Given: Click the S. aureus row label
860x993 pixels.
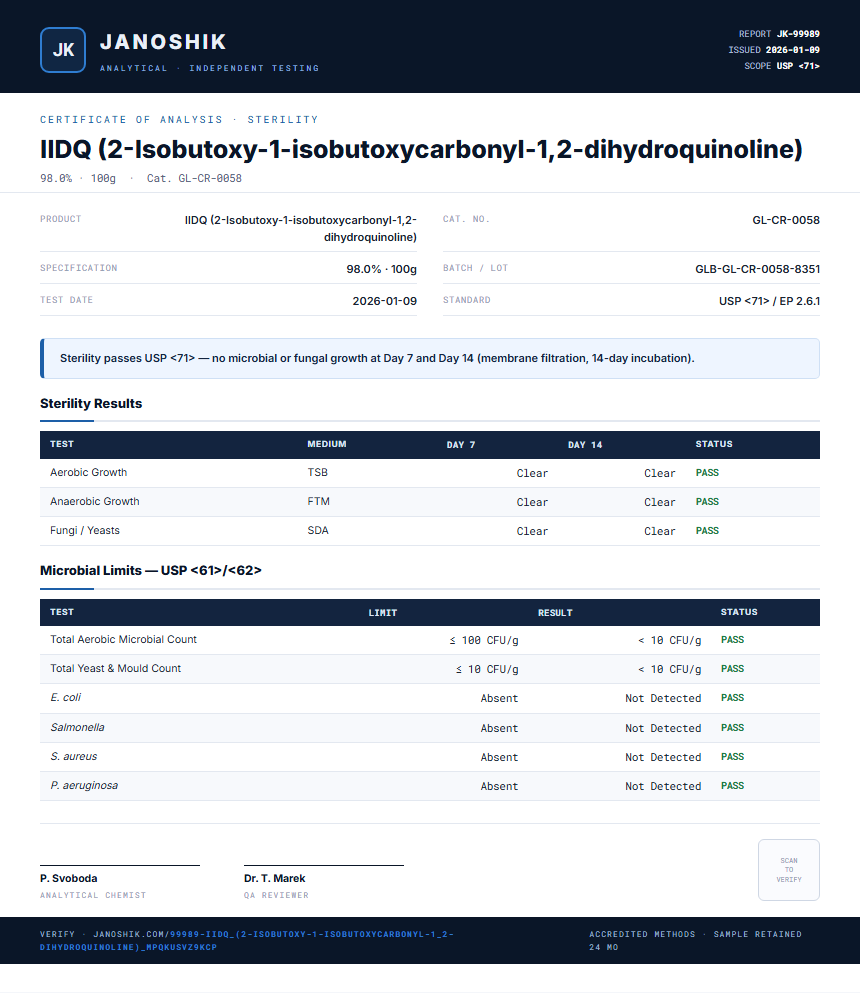Looking at the screenshot, I should pyautogui.click(x=73, y=757).
